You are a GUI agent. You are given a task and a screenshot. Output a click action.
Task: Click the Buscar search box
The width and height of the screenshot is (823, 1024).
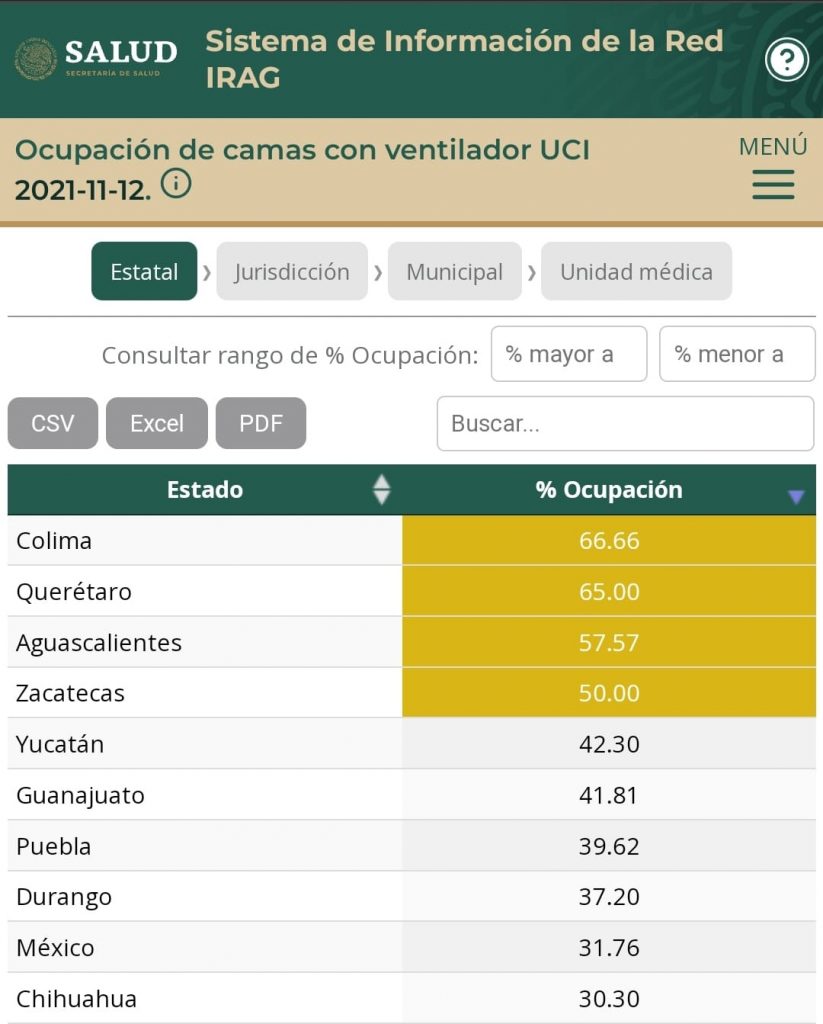626,423
